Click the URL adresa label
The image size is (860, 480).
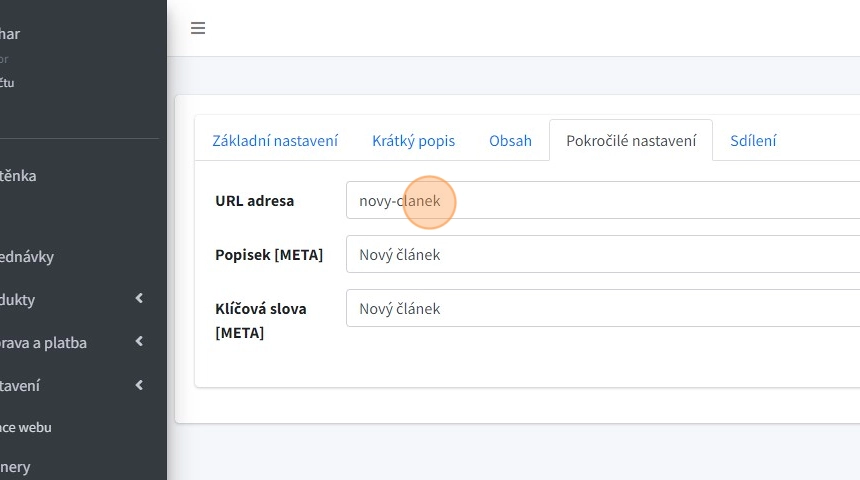click(254, 200)
